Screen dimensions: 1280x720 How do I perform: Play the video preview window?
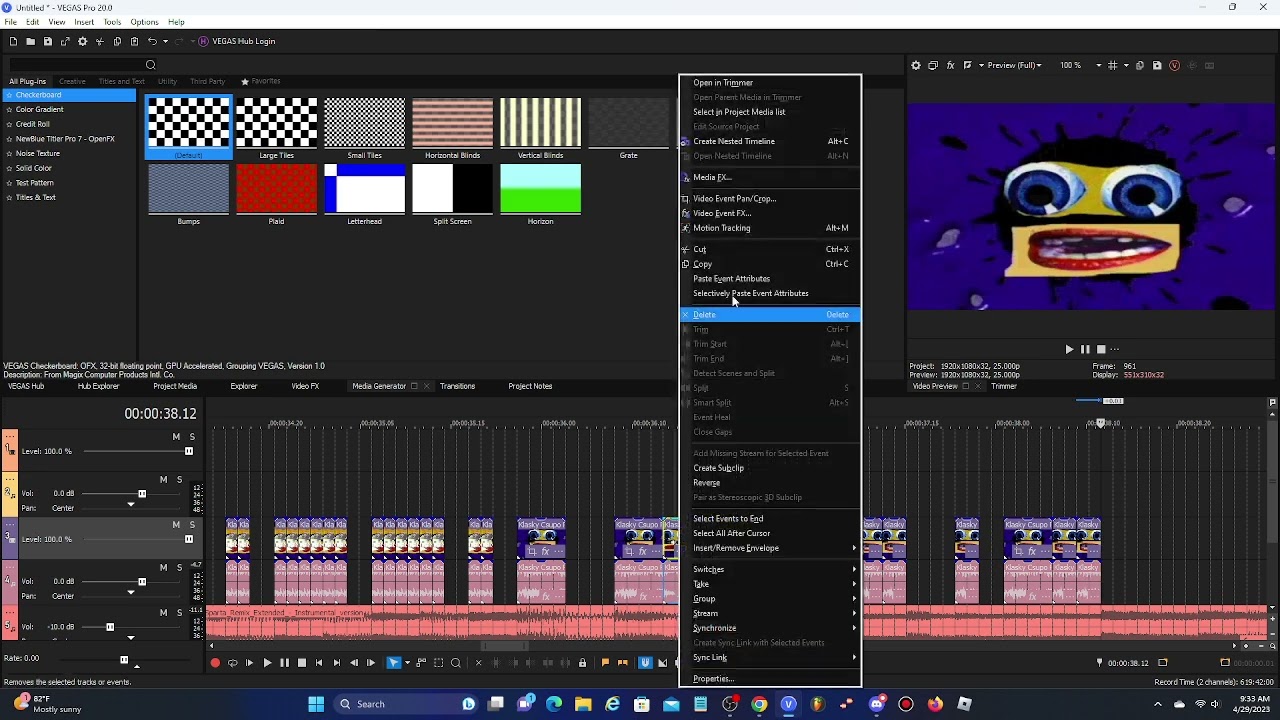click(x=1069, y=349)
